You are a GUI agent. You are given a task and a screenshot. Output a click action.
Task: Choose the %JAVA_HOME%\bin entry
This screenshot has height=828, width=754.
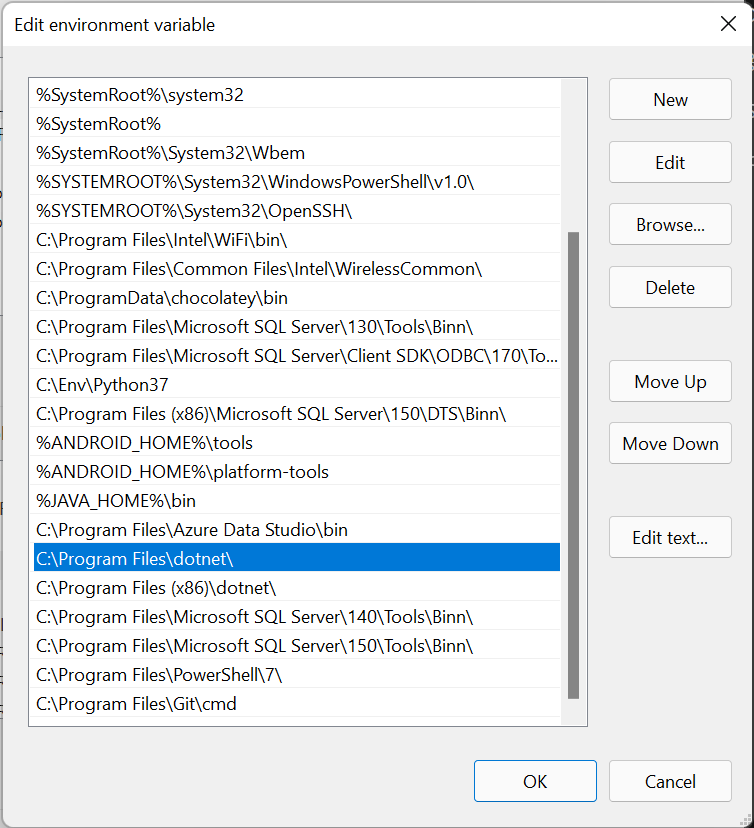click(116, 501)
